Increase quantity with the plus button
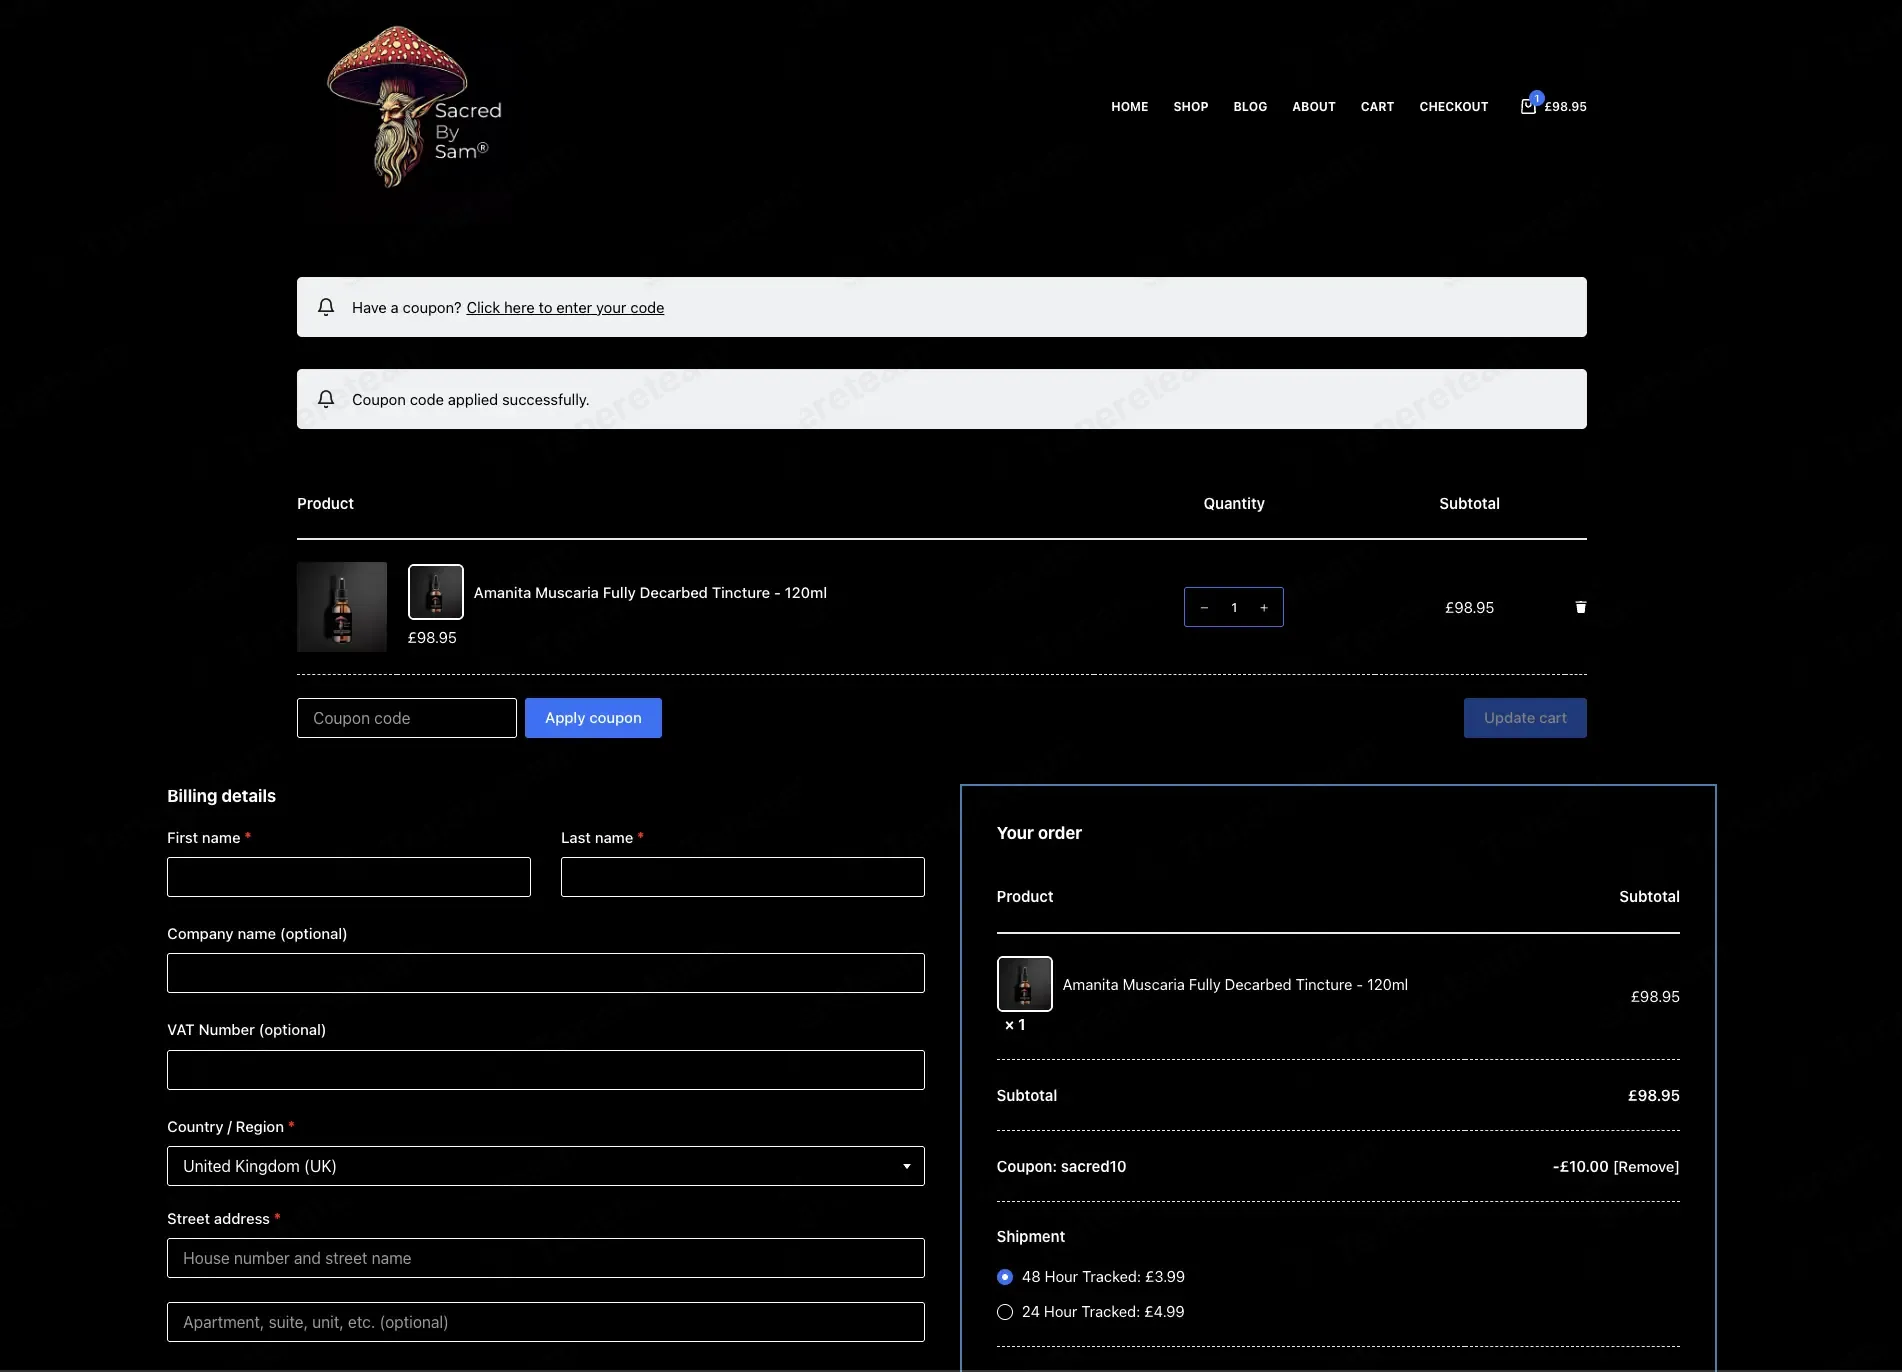 click(x=1264, y=607)
